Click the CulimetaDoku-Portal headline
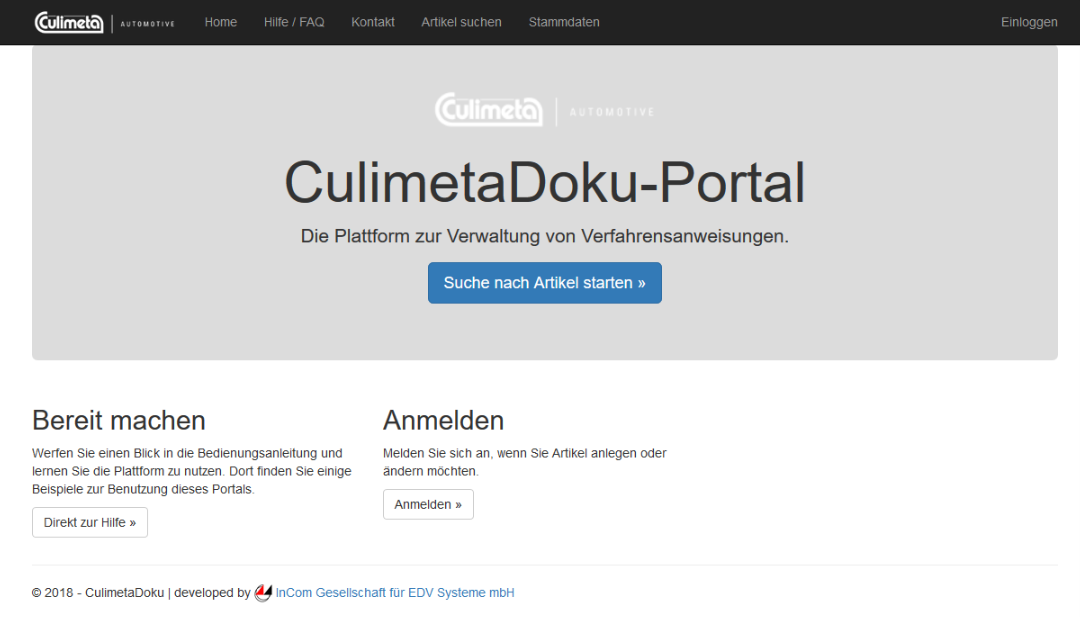This screenshot has width=1080, height=617. (544, 183)
